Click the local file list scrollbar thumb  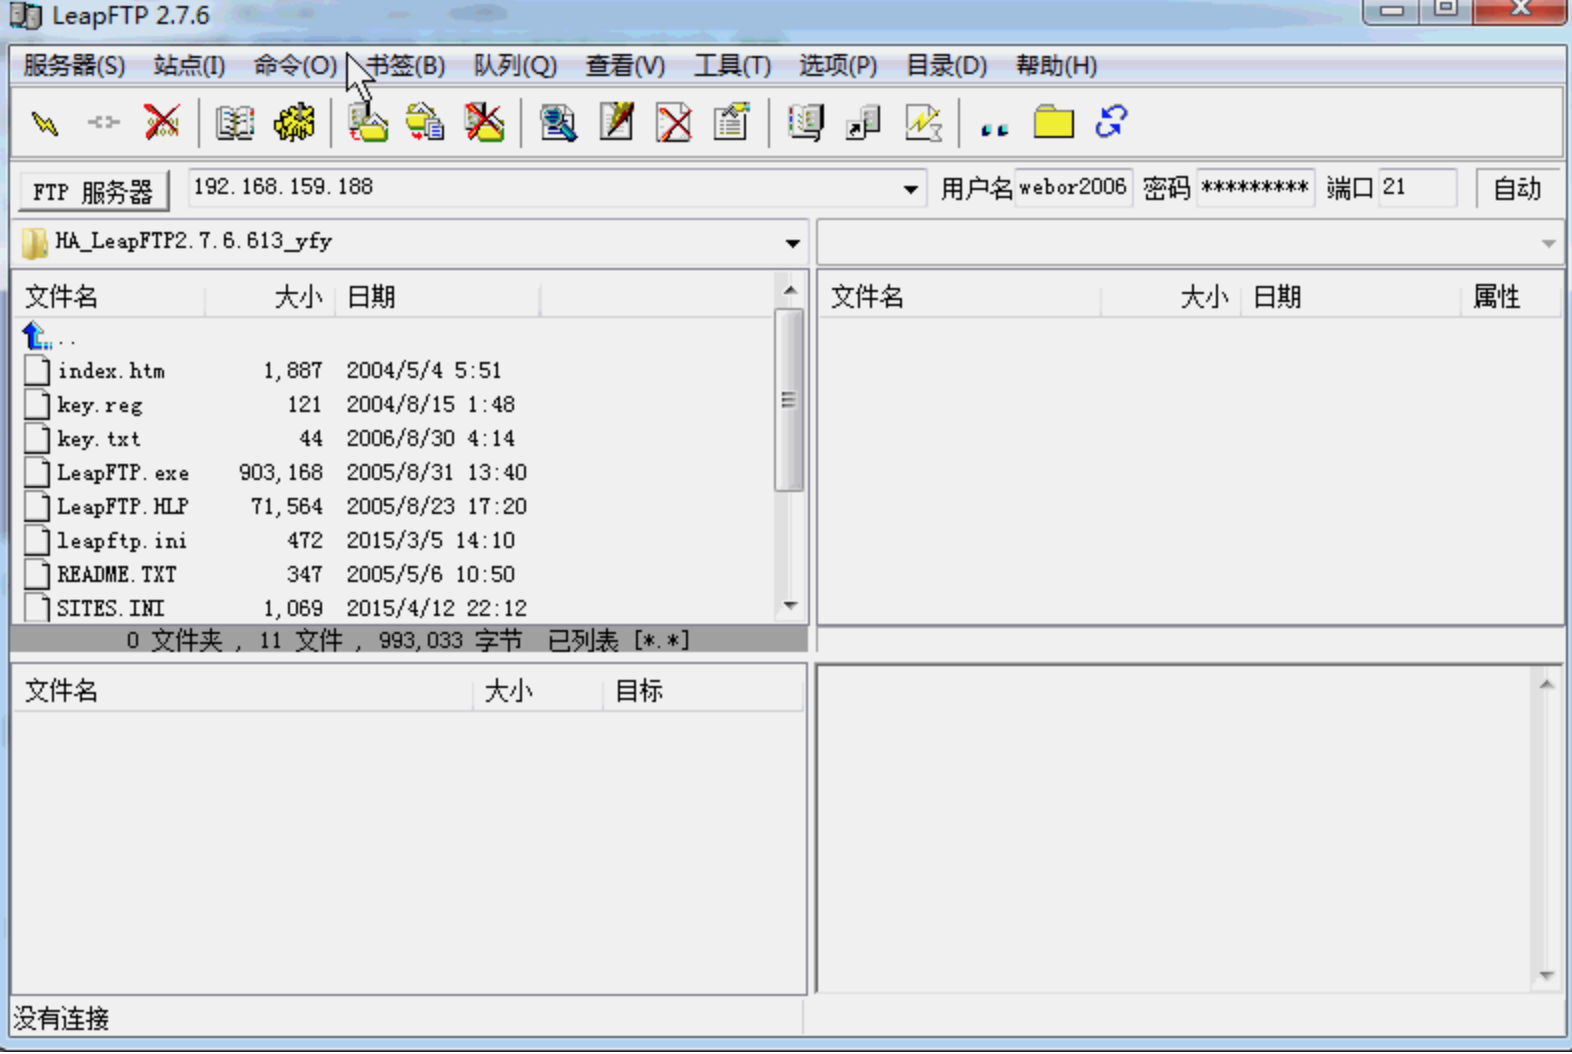[789, 400]
